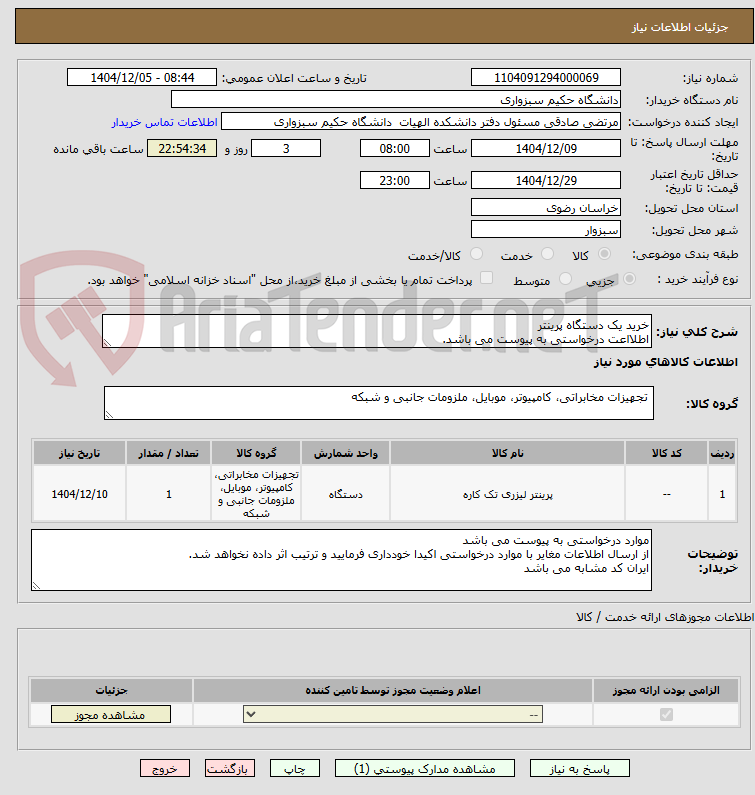Click the 'اطلاعات مجوزهای ارائه خدمت / کالا' heading

coord(665,617)
